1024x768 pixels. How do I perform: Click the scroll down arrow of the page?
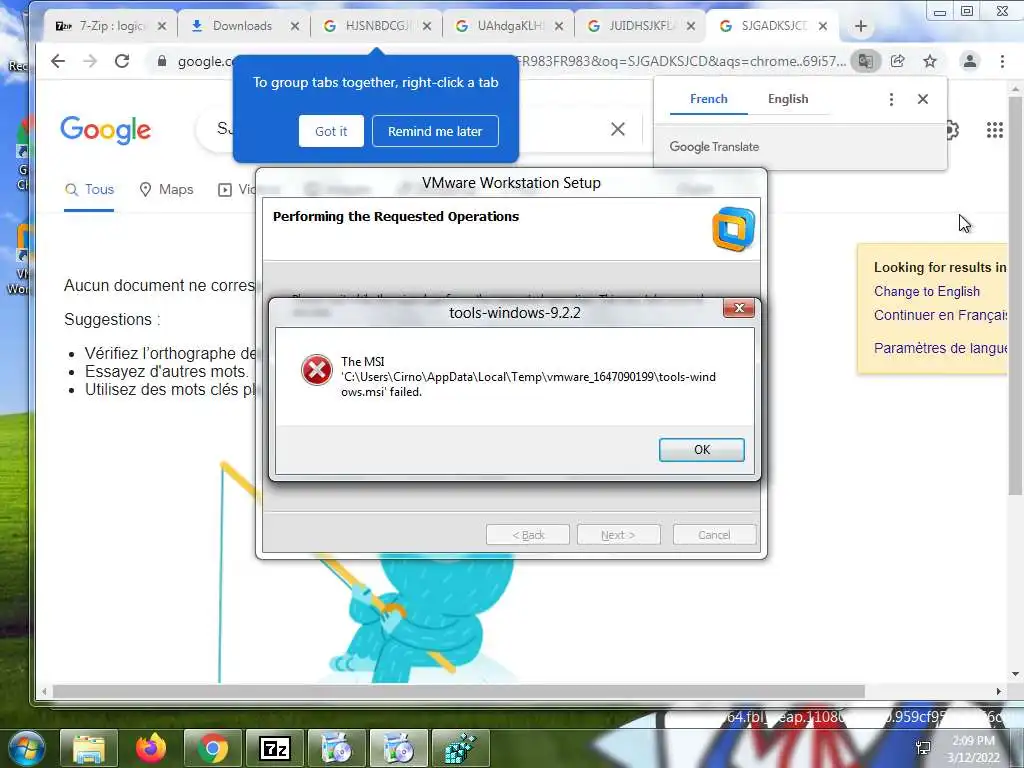[1015, 674]
